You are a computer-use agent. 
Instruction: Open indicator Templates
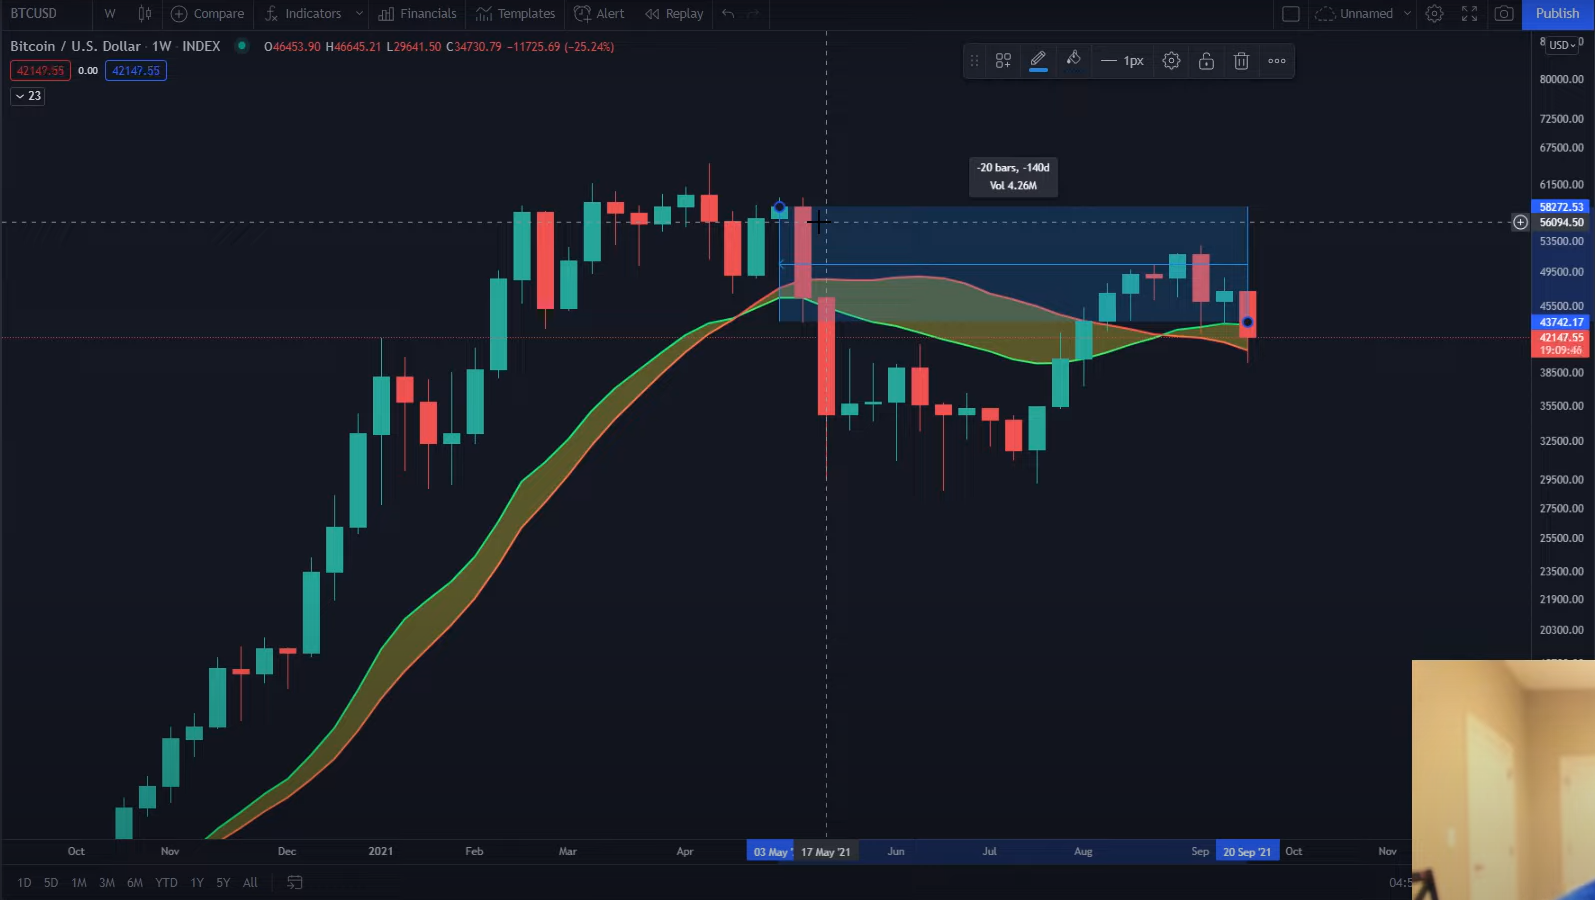point(515,14)
